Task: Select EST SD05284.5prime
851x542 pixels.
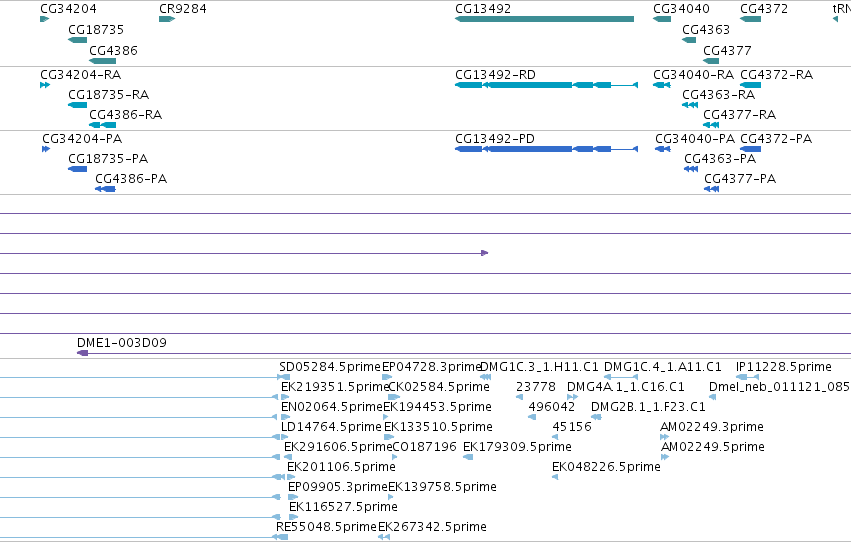Action: (x=330, y=367)
